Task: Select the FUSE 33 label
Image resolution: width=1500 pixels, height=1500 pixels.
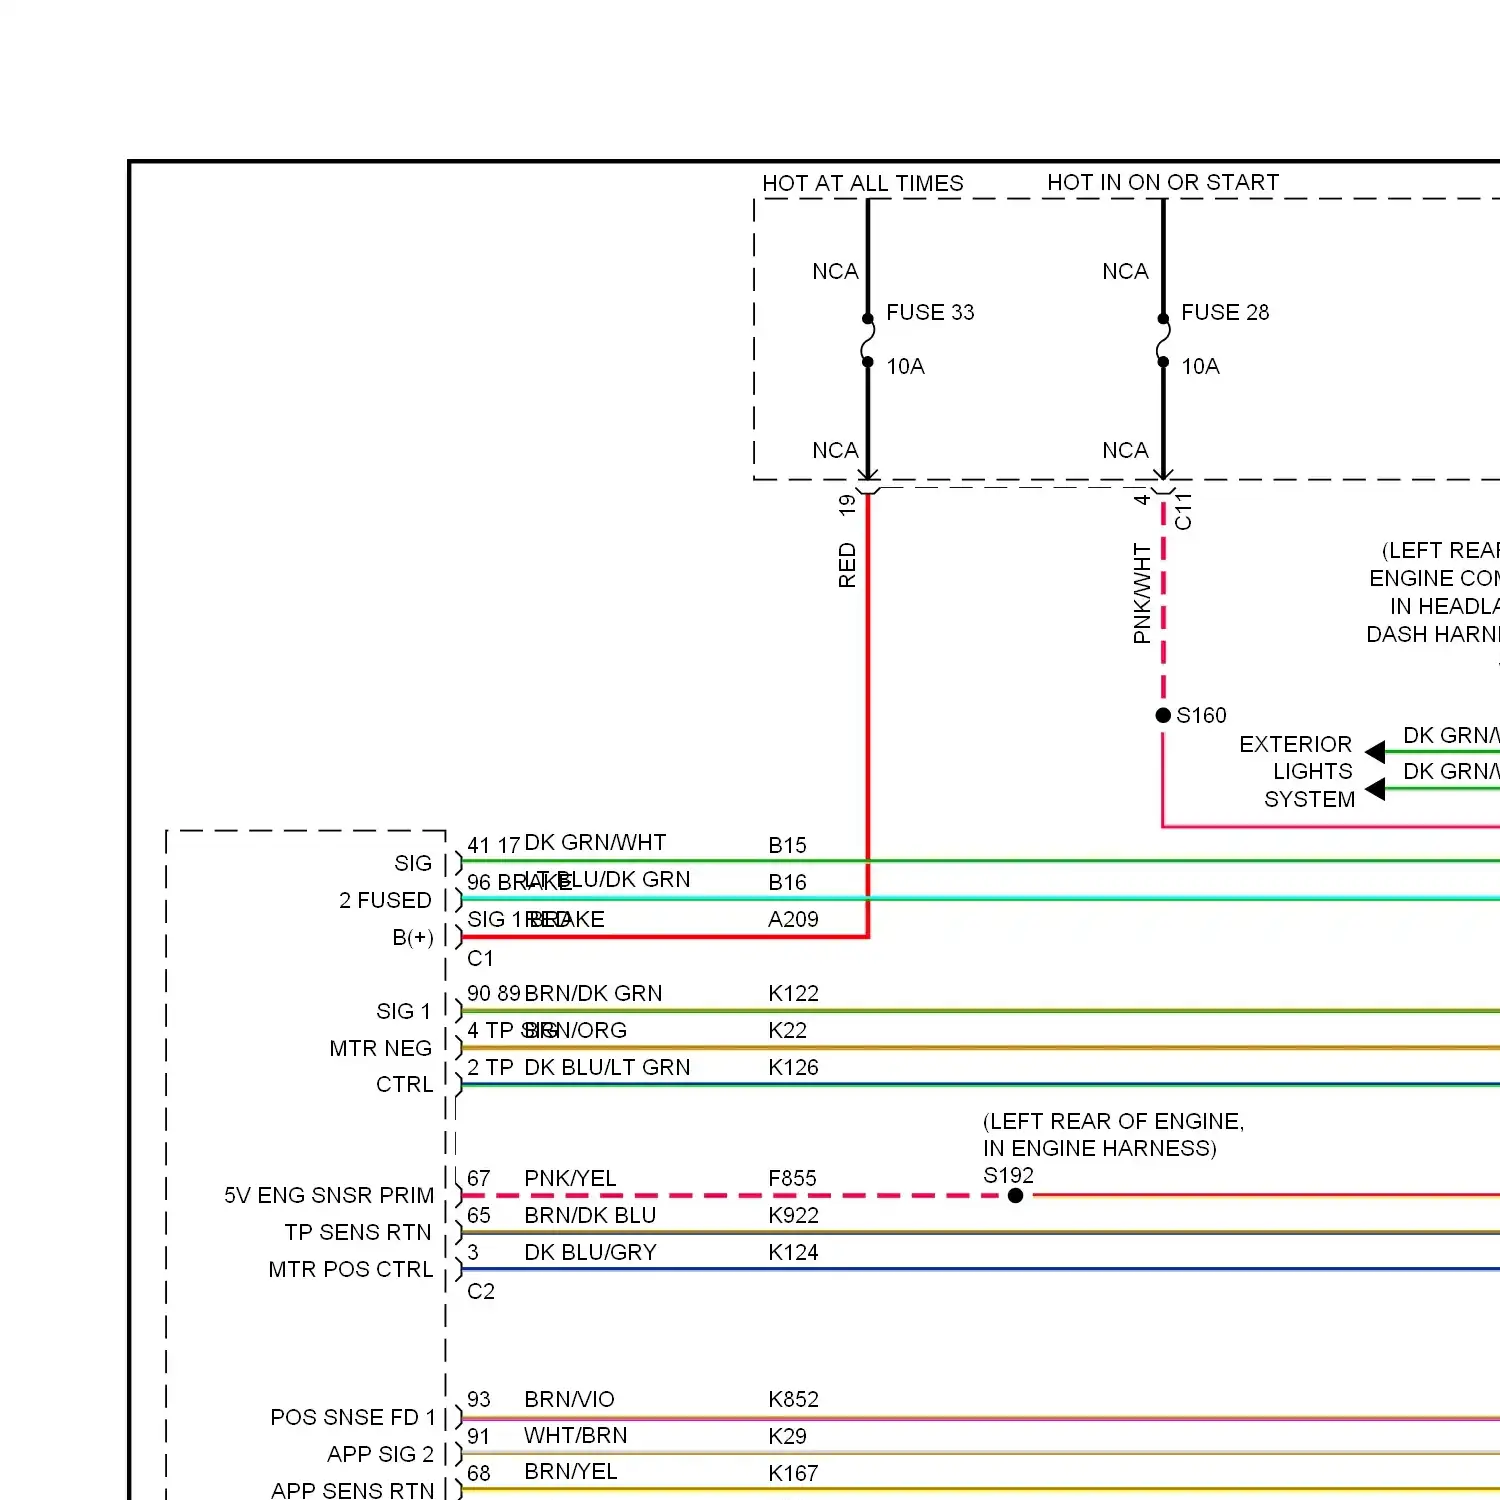Action: click(x=930, y=312)
